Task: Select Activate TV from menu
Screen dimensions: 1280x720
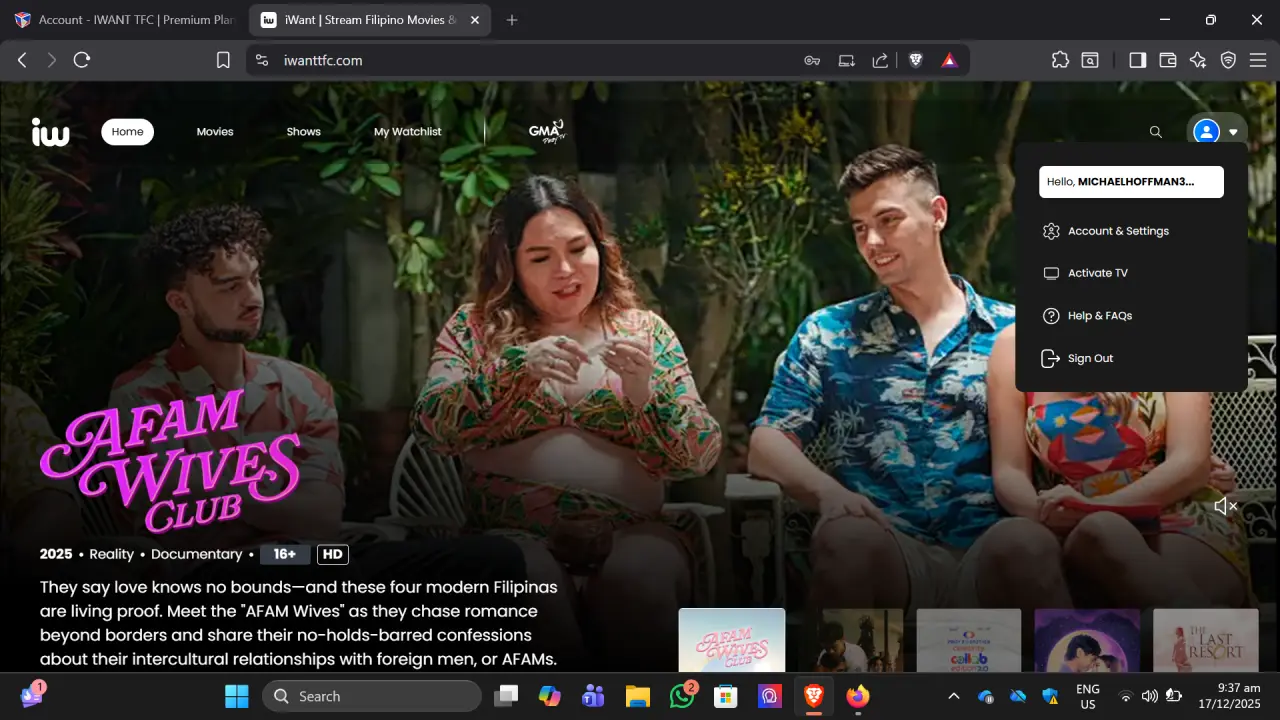Action: [1097, 273]
